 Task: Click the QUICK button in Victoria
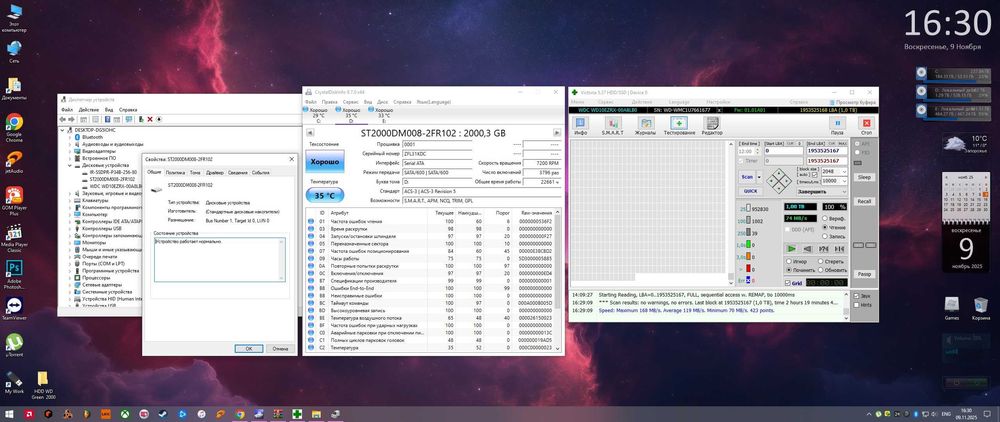[749, 191]
